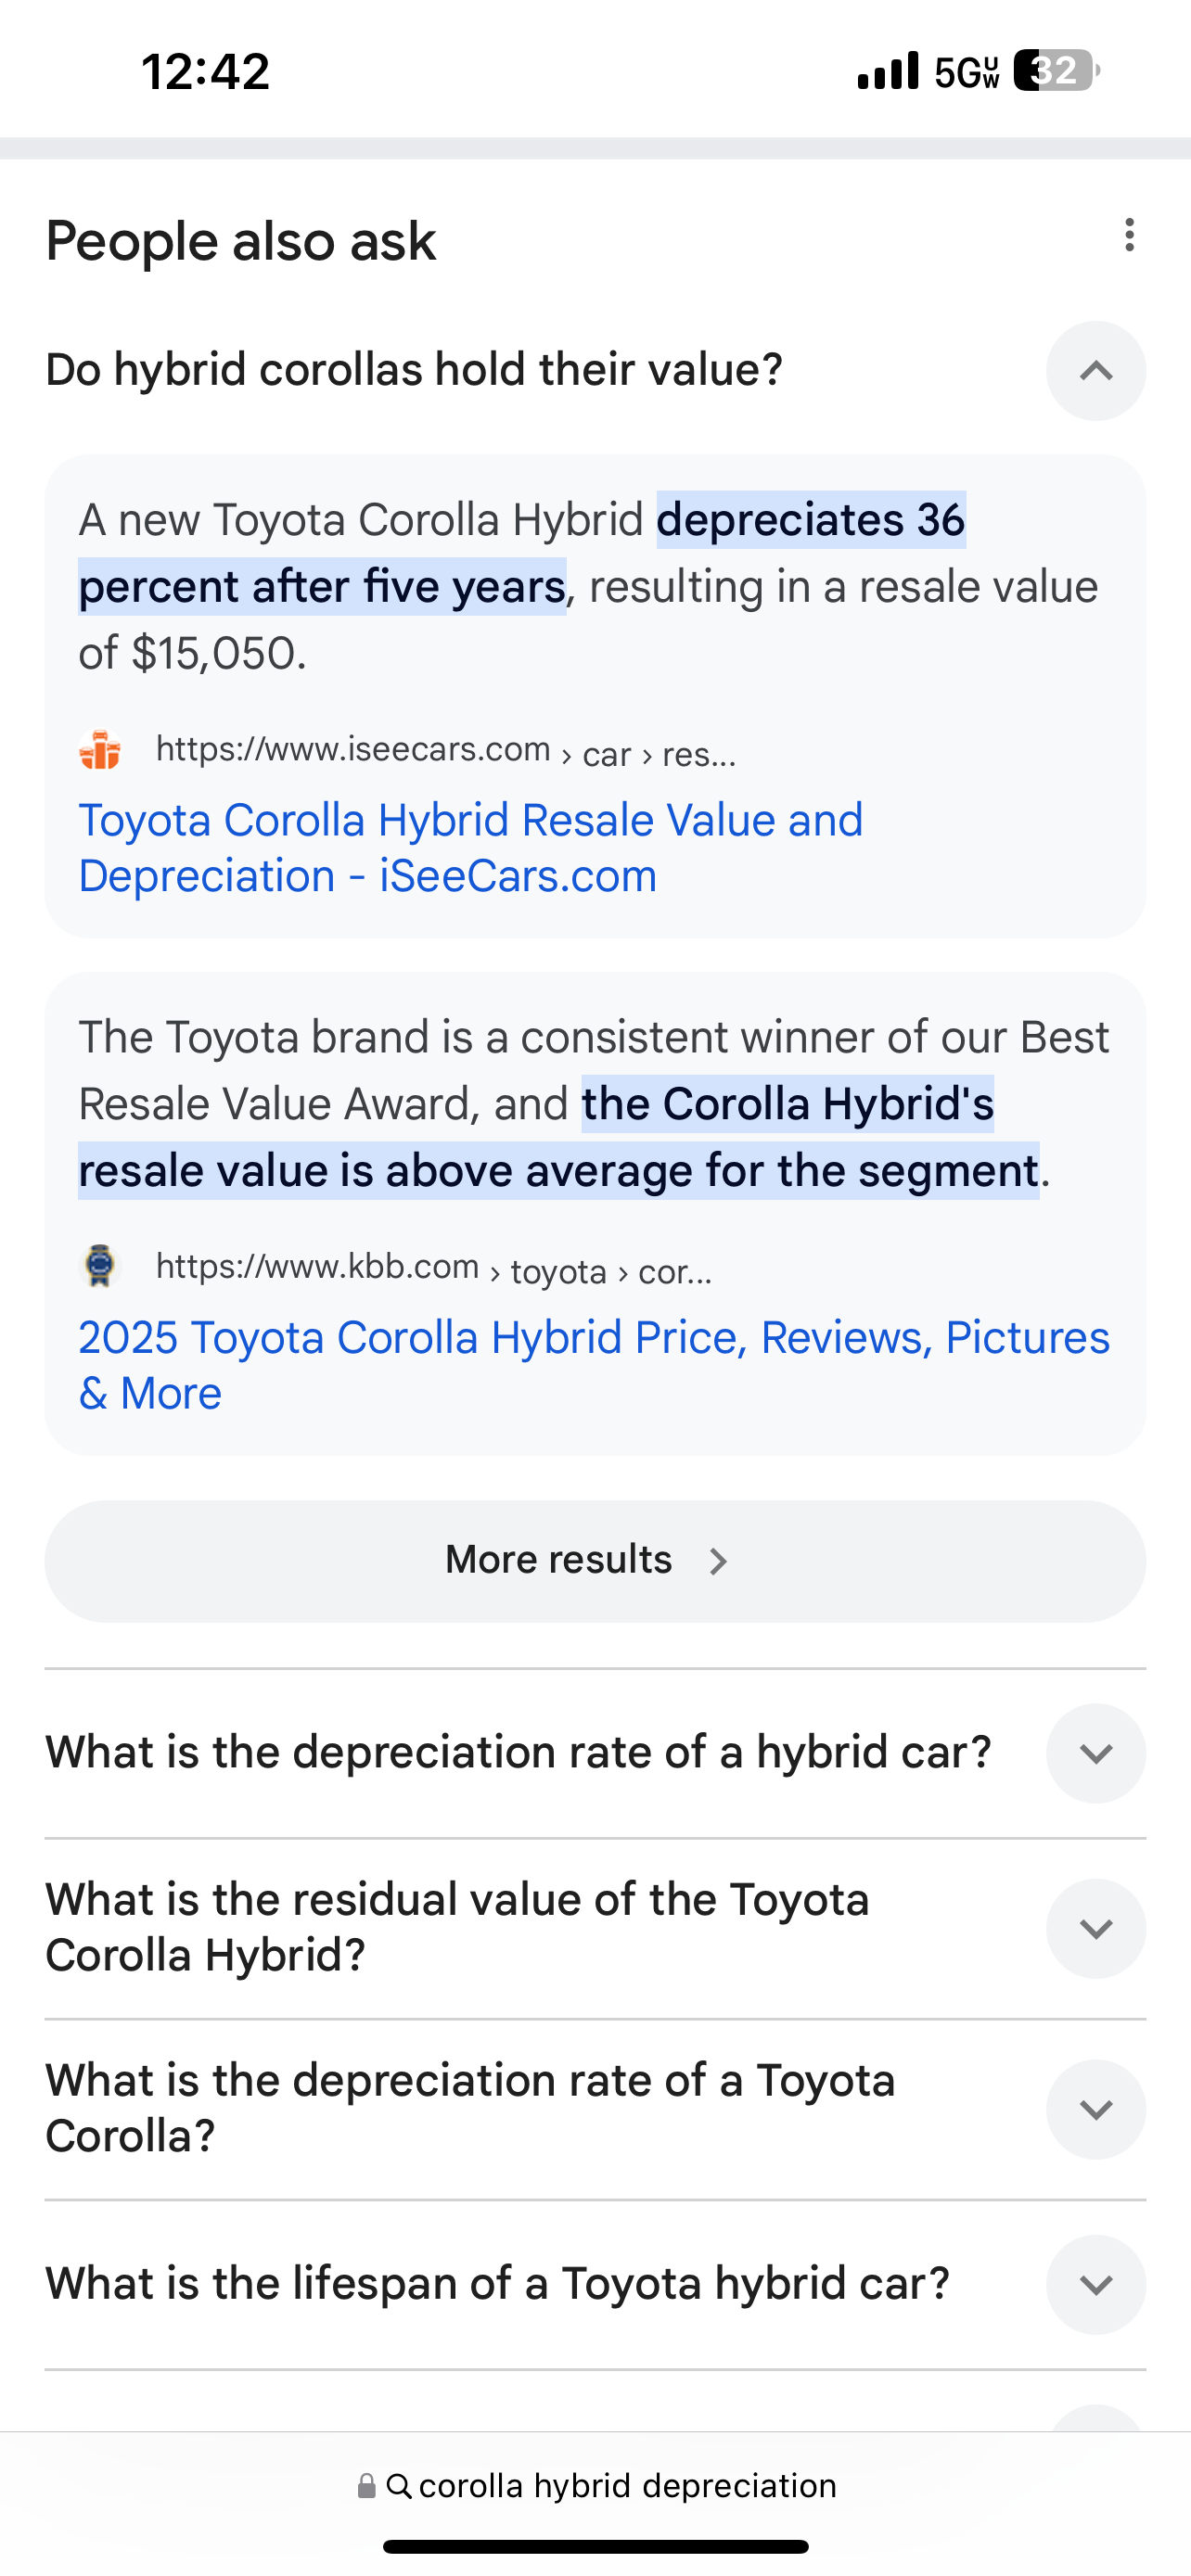This screenshot has height=2576, width=1191.
Task: Tap the kbb.com URL breadcrumb
Action: (434, 1268)
